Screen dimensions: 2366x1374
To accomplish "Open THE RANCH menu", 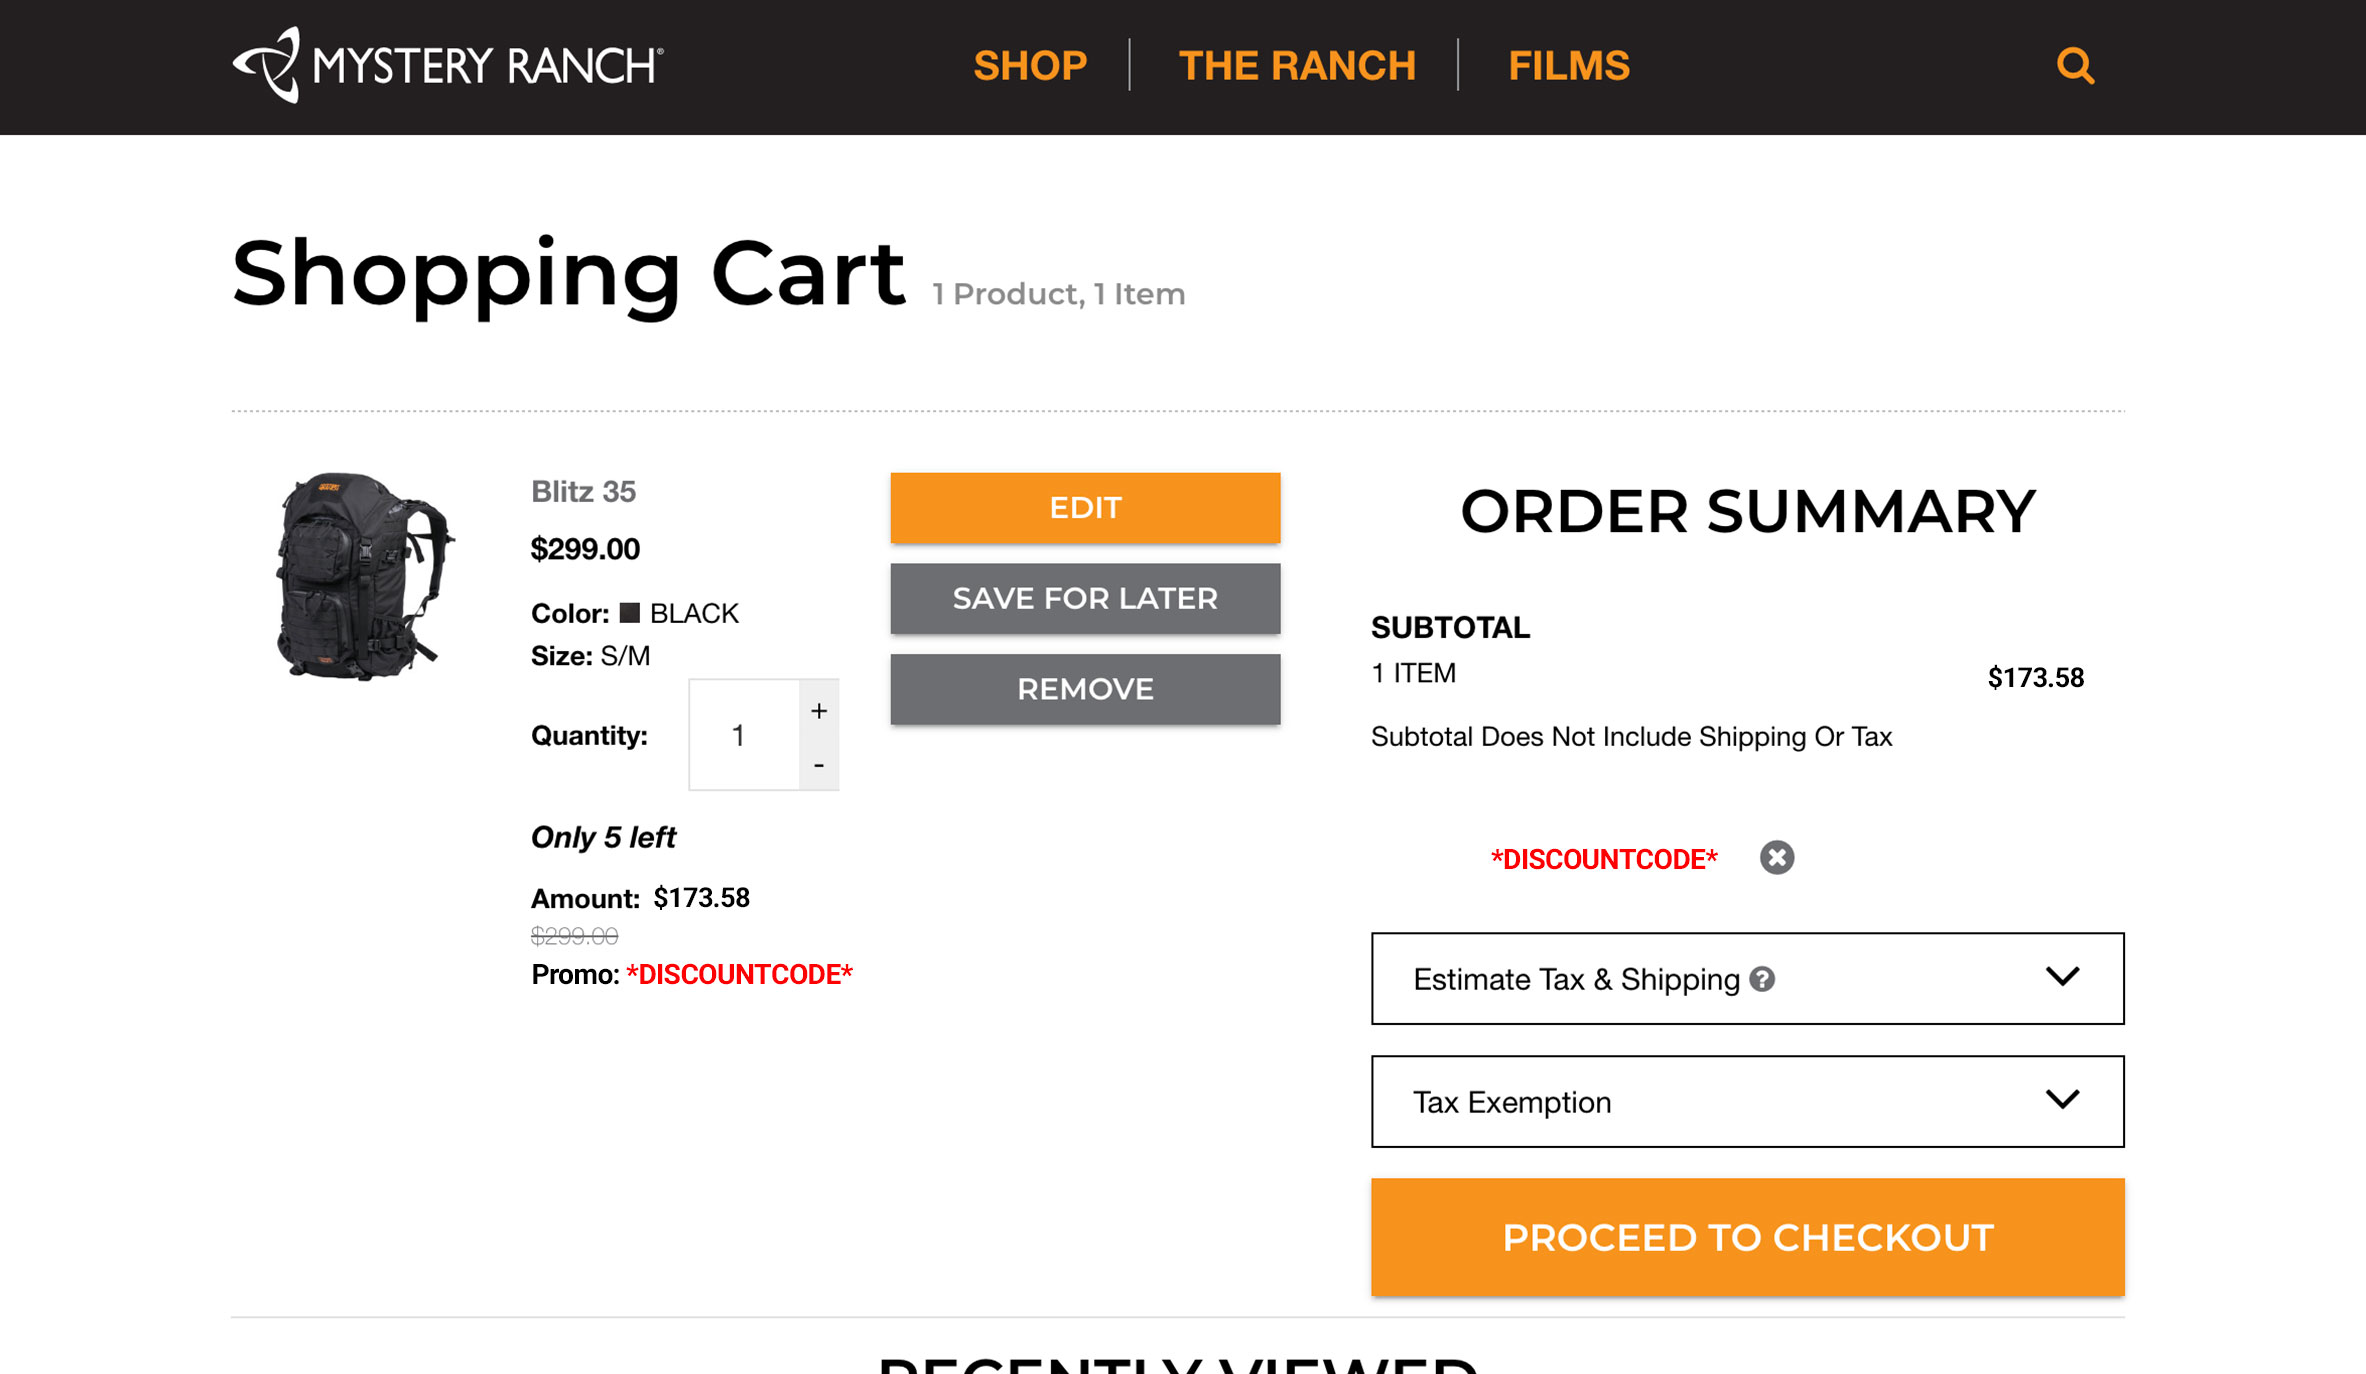I will 1296,65.
